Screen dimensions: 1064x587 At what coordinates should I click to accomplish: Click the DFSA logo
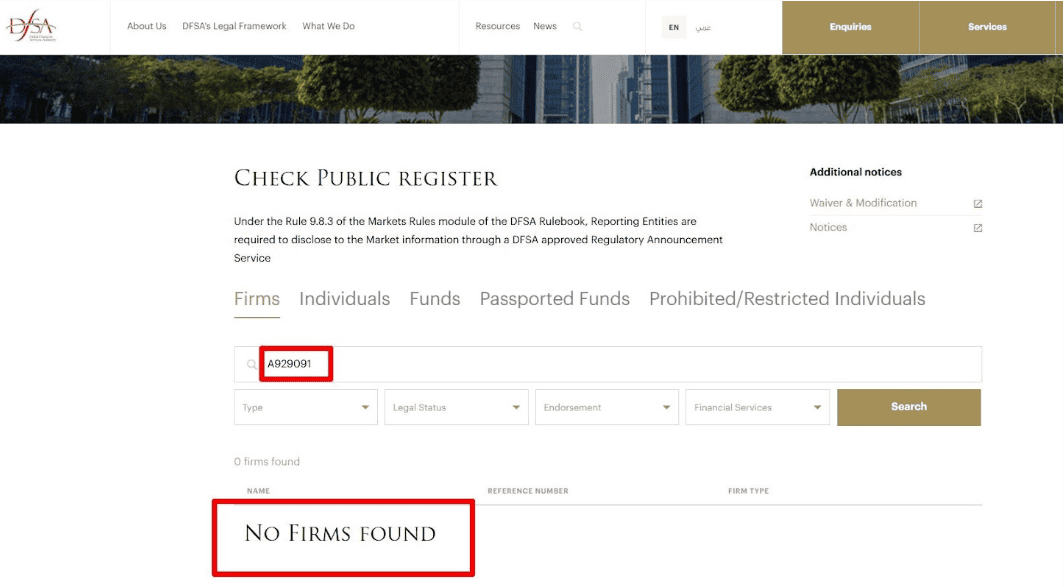pyautogui.click(x=32, y=27)
